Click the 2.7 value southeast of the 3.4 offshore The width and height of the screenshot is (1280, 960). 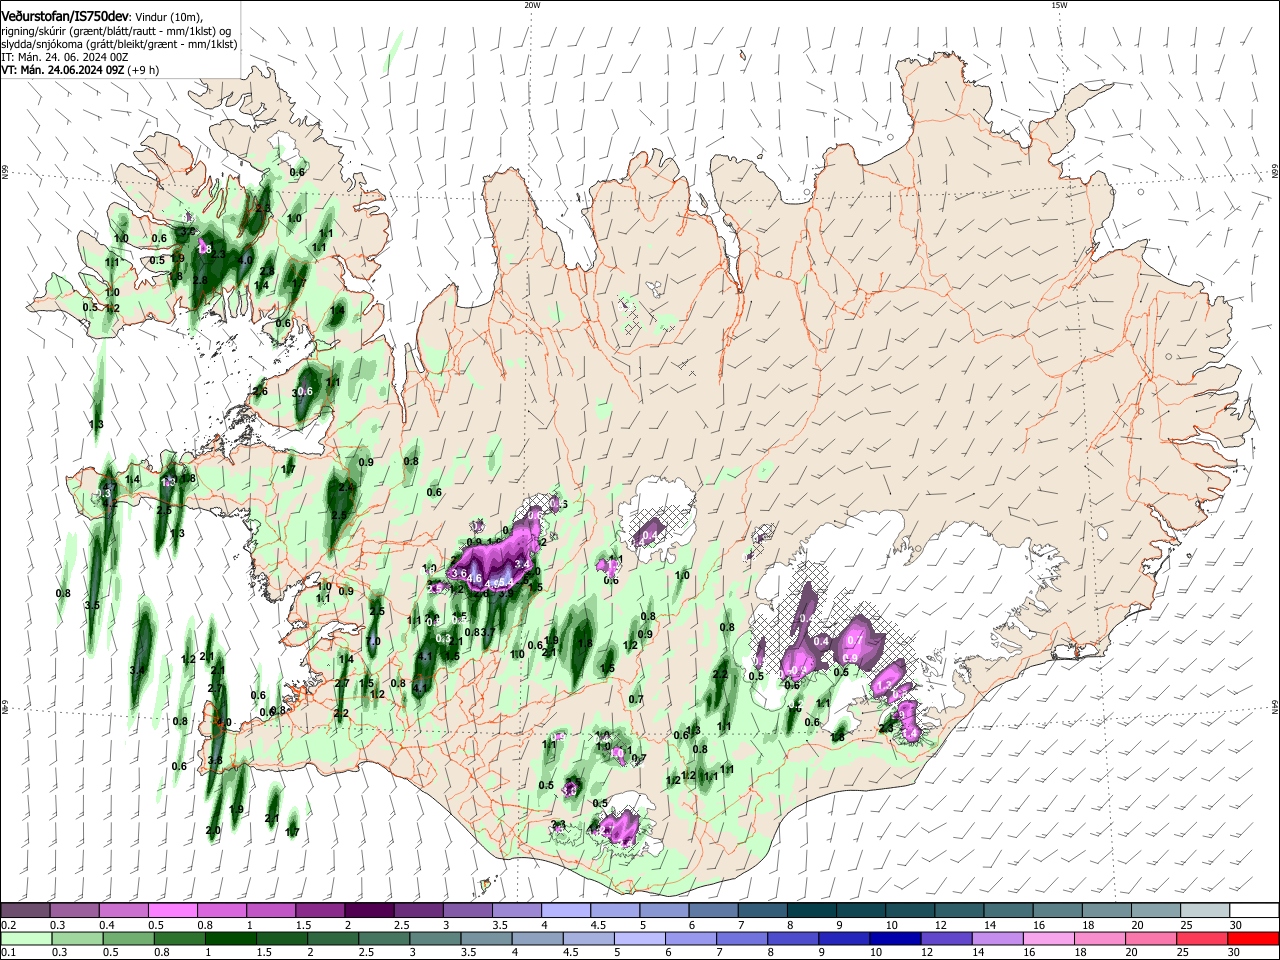[215, 689]
